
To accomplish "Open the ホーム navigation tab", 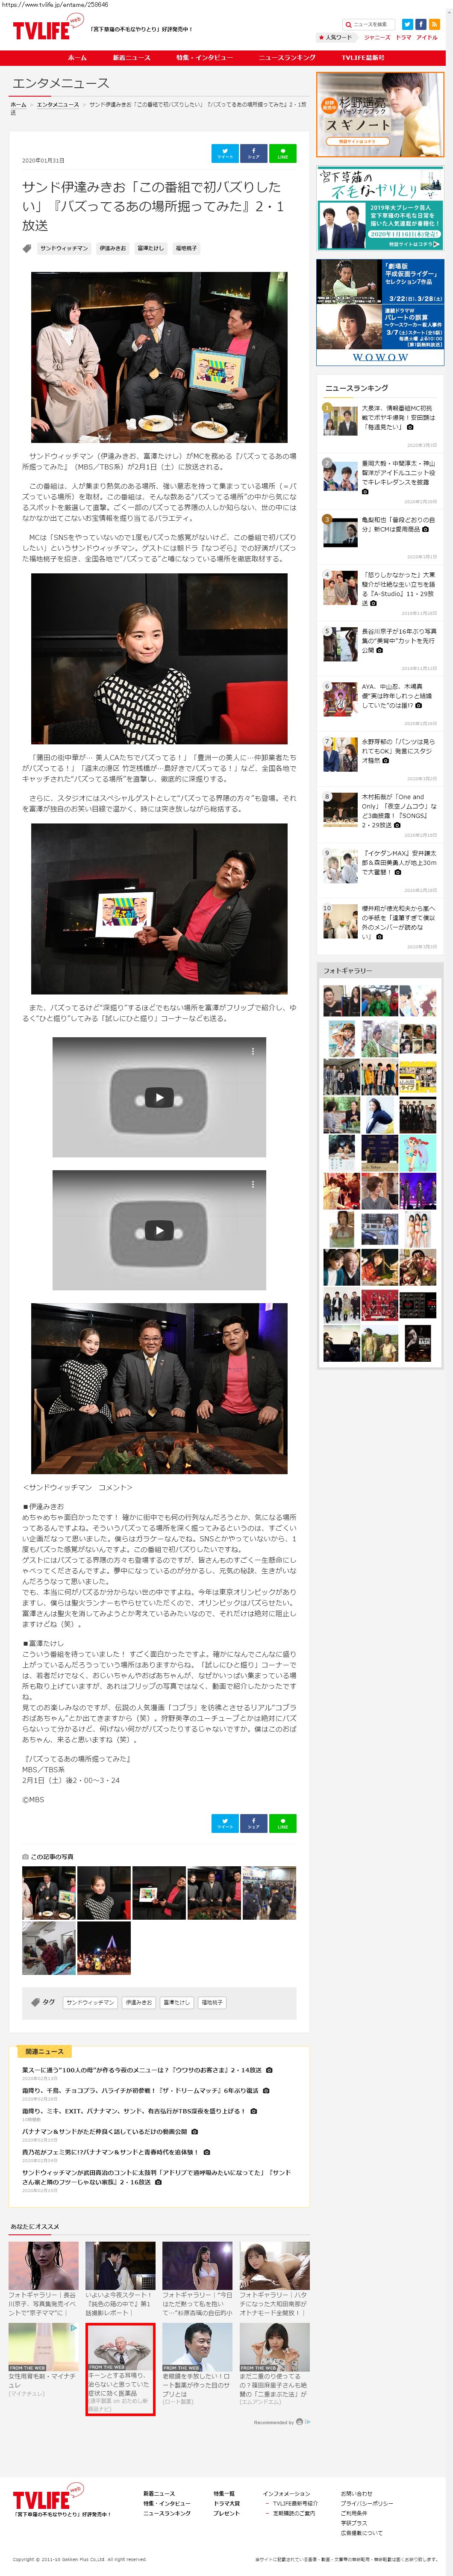I will pos(77,58).
